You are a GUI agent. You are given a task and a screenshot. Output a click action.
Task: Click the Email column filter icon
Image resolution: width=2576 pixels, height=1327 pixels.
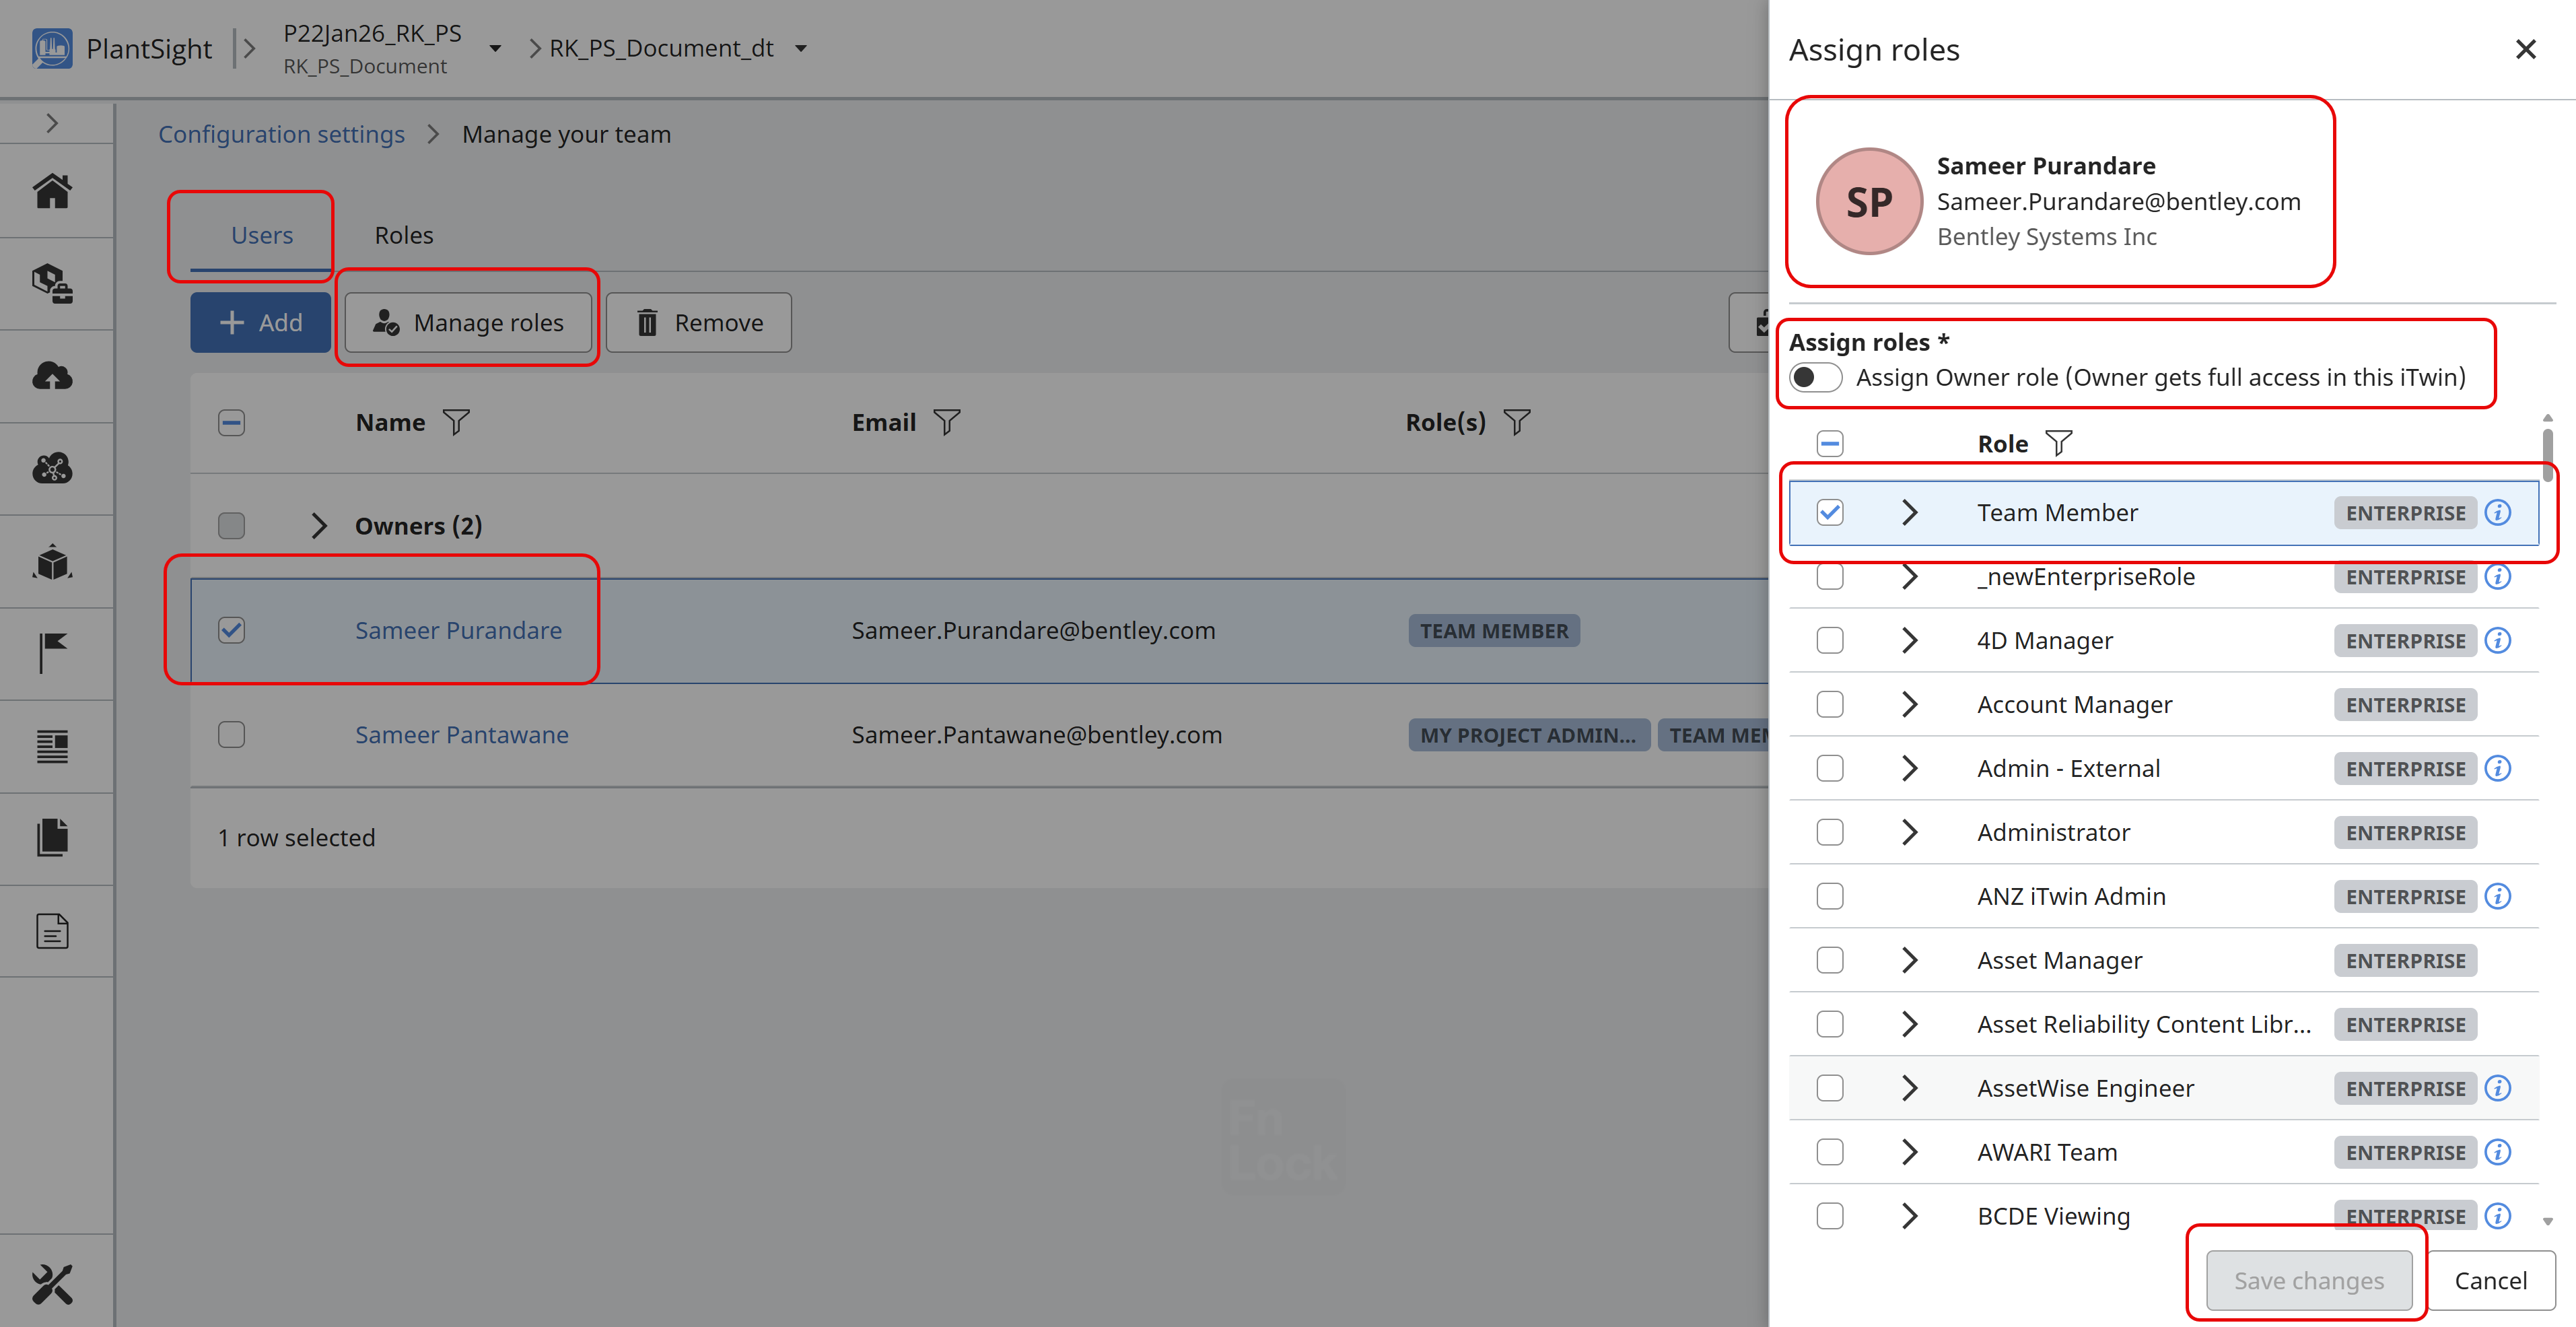[x=946, y=422]
